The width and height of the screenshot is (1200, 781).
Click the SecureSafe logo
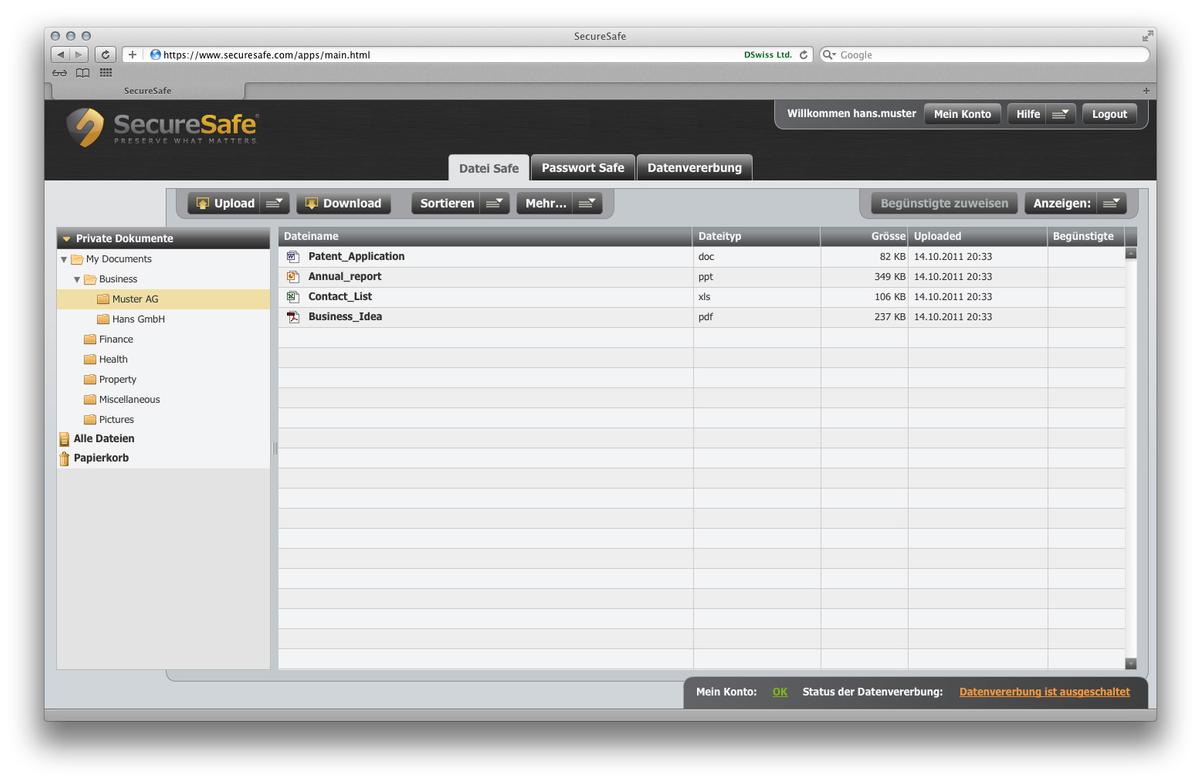click(x=162, y=127)
